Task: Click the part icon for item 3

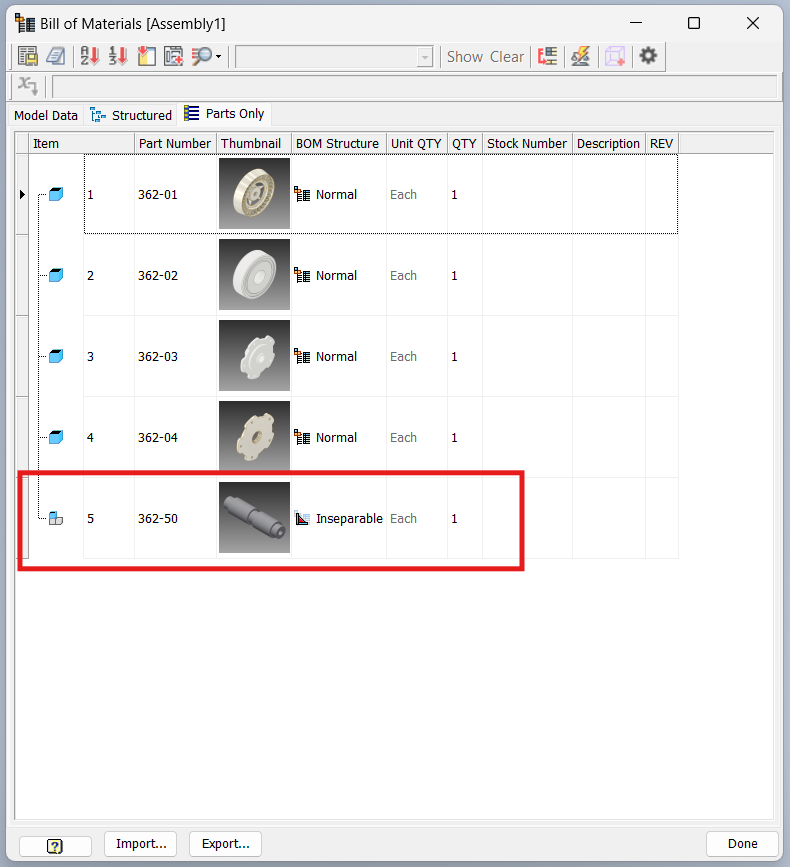Action: [x=56, y=356]
